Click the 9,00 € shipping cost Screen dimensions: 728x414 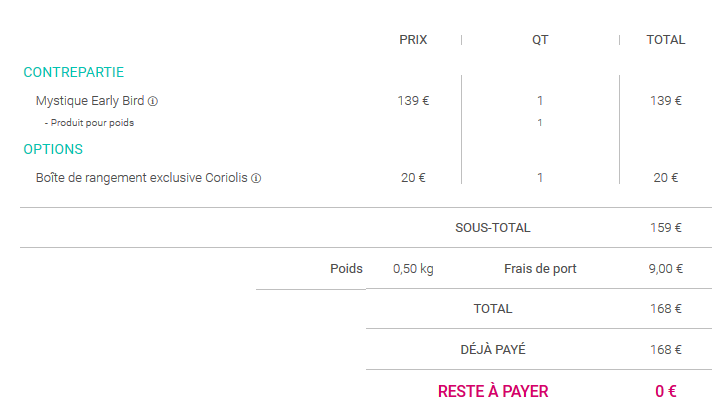(665, 269)
